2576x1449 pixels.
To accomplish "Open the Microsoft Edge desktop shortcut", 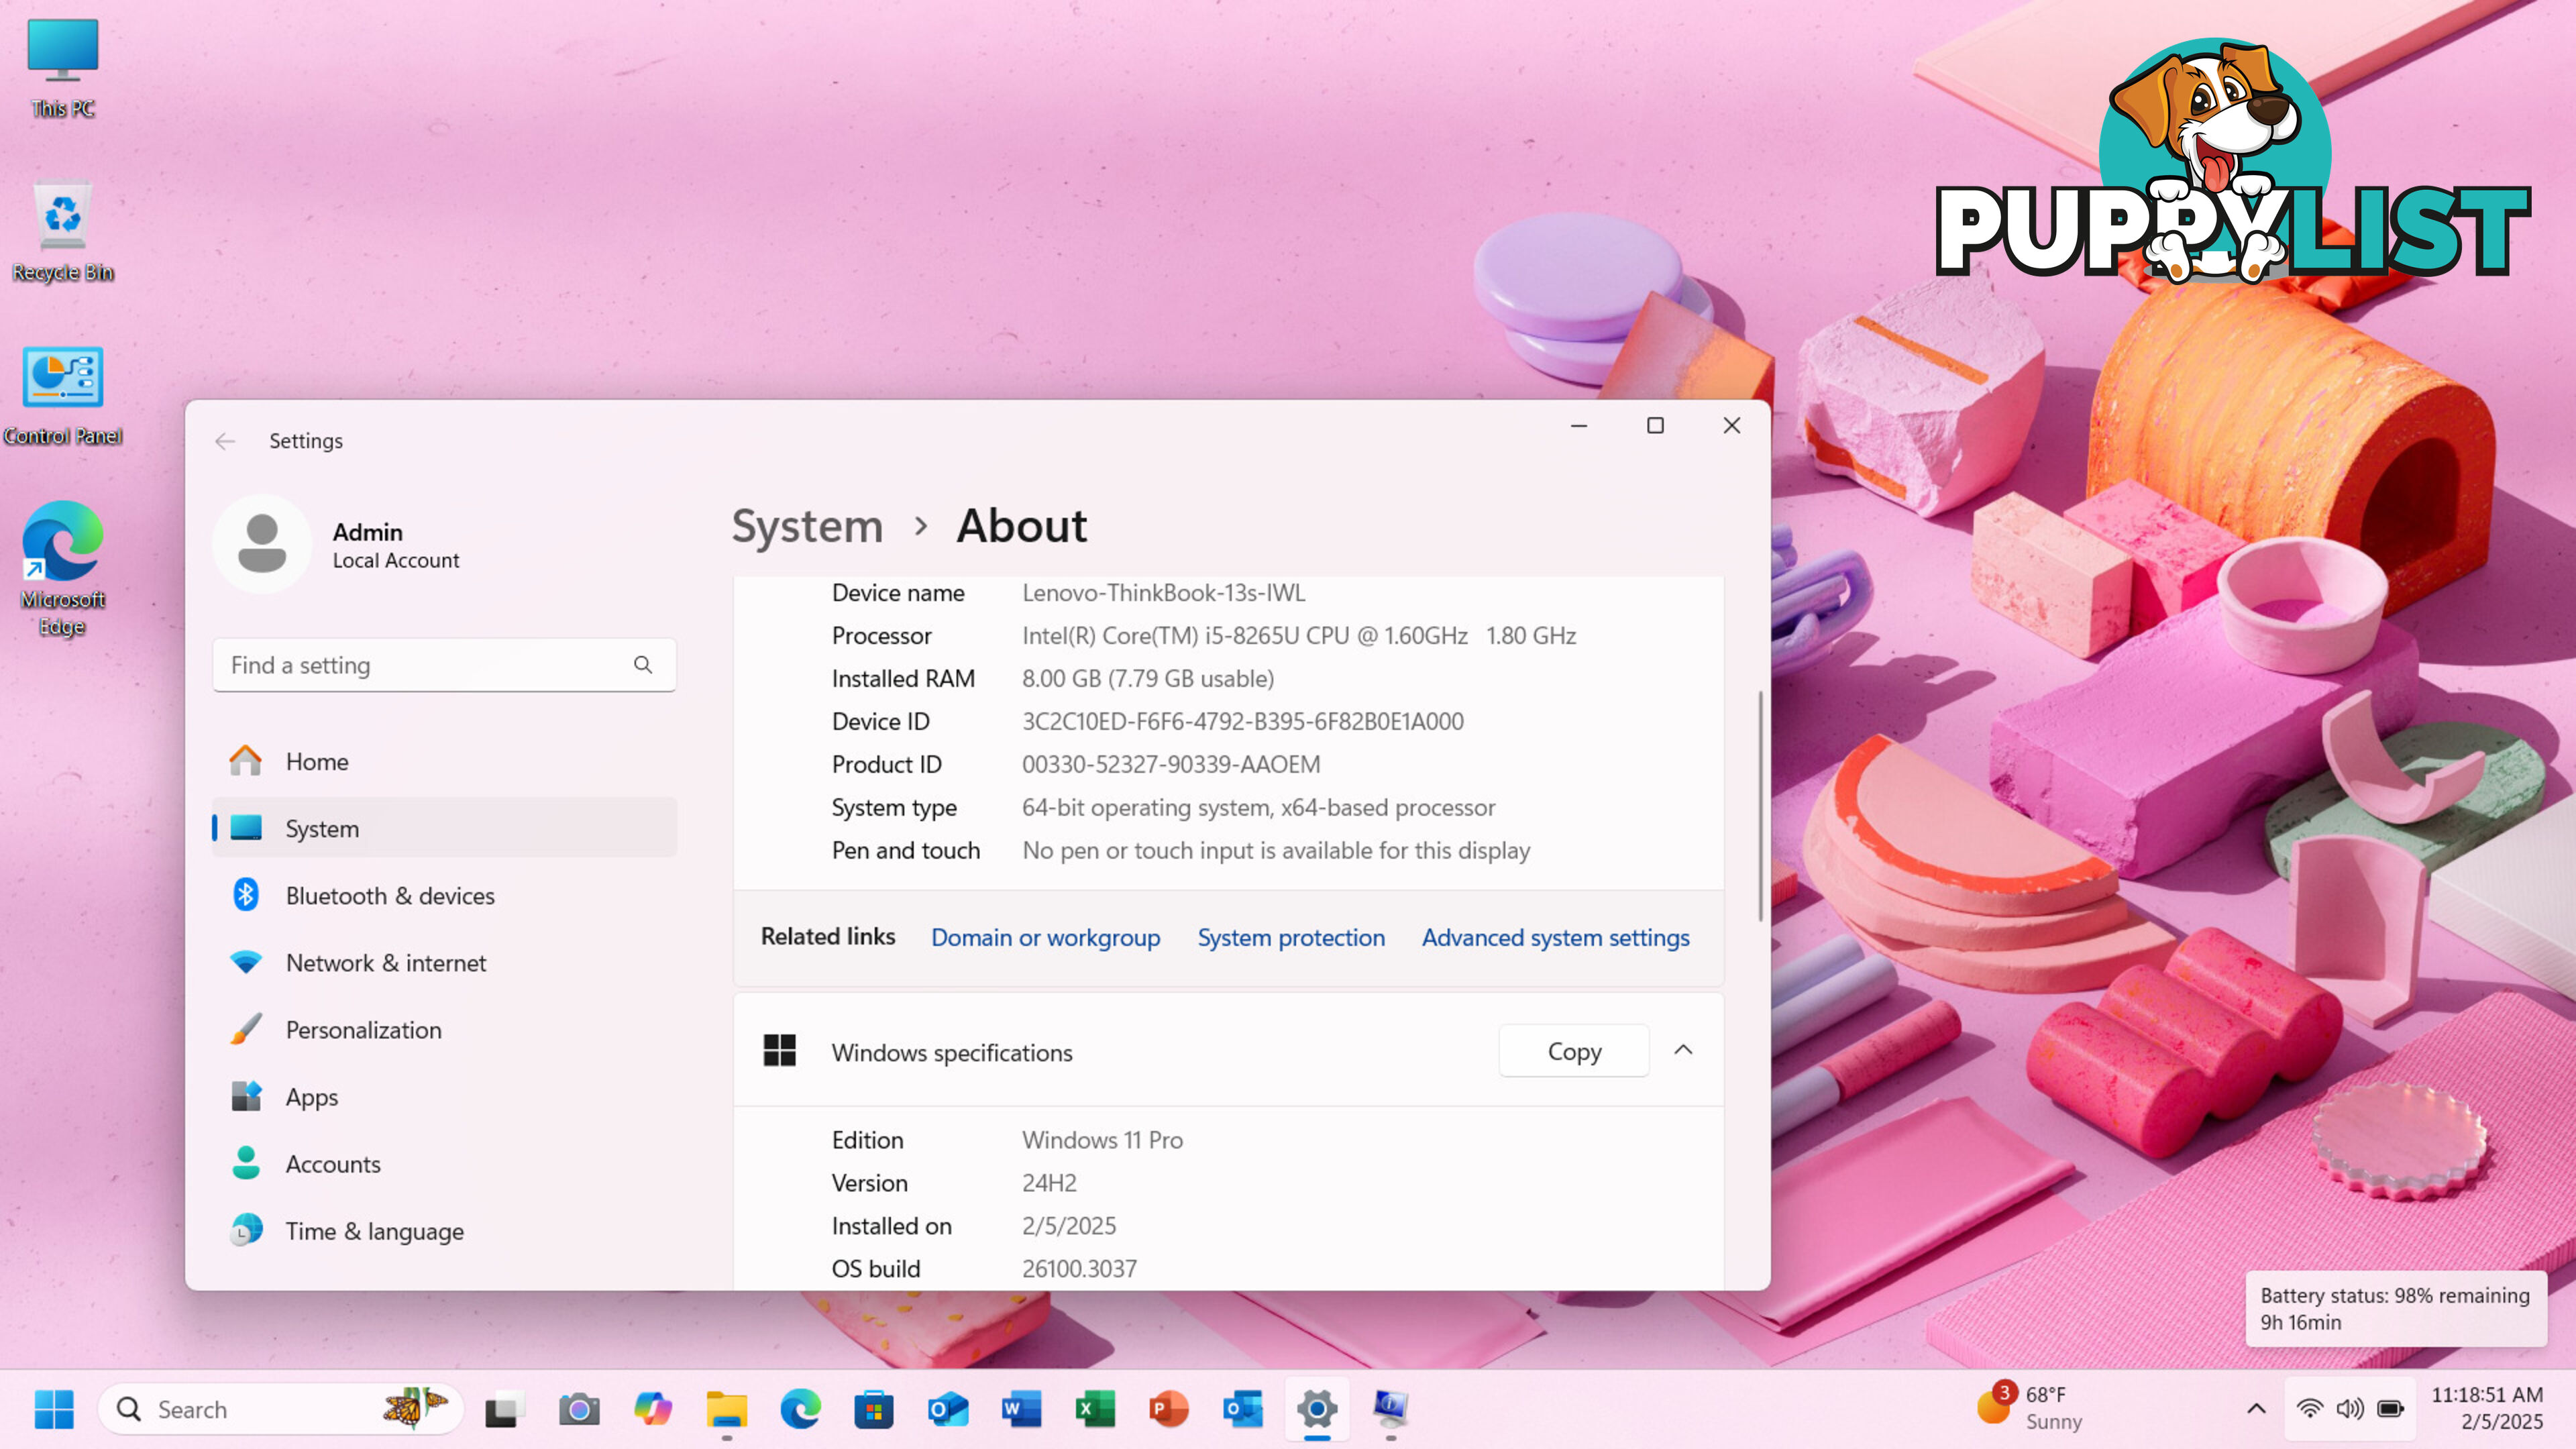I will (62, 568).
